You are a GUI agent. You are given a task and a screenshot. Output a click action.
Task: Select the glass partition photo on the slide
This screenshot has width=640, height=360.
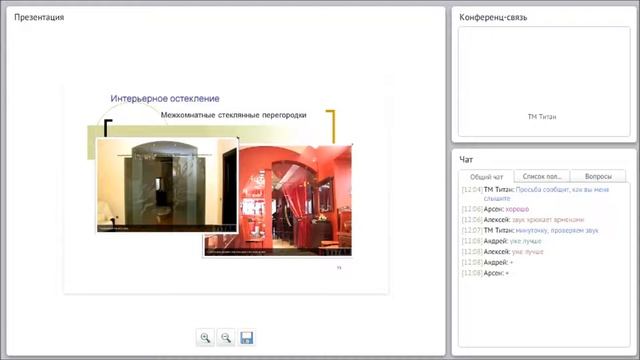point(167,185)
